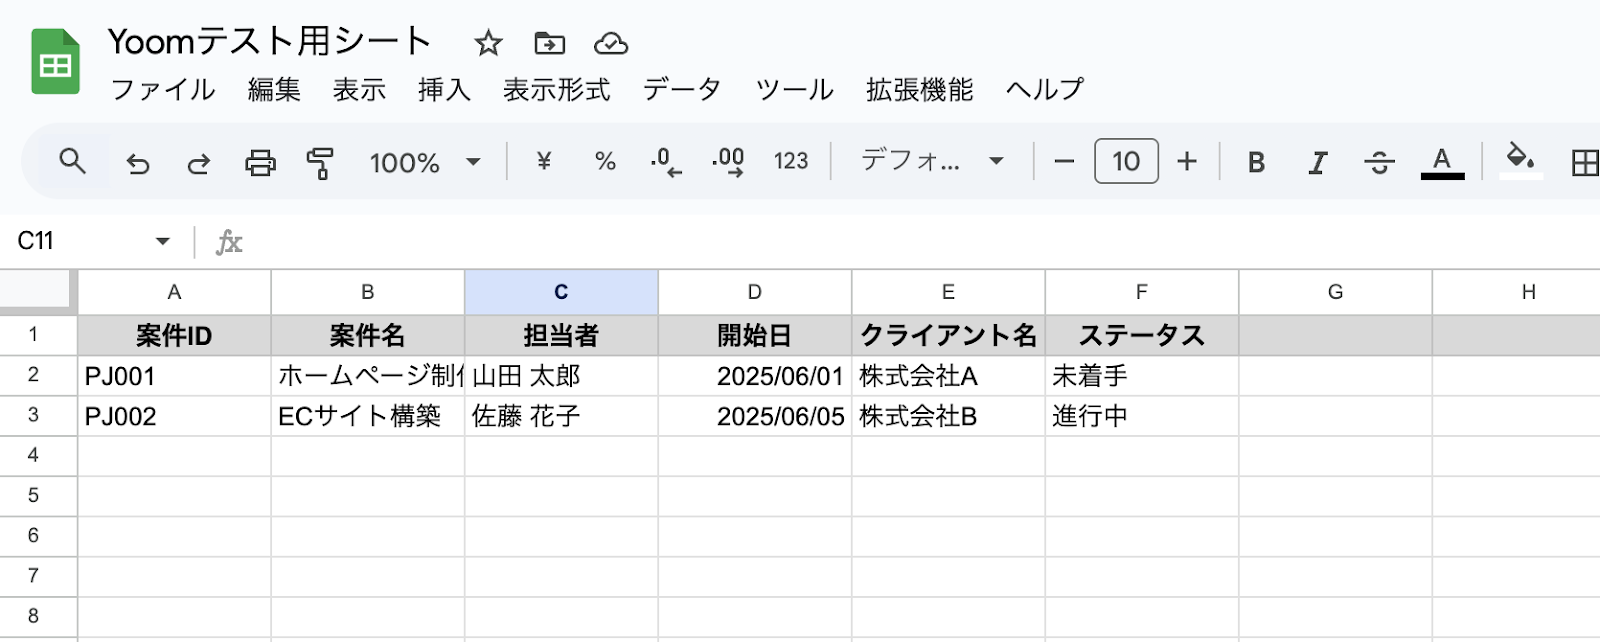Viewport: 1600px width, 642px height.
Task: Select column A header
Action: pos(174,292)
